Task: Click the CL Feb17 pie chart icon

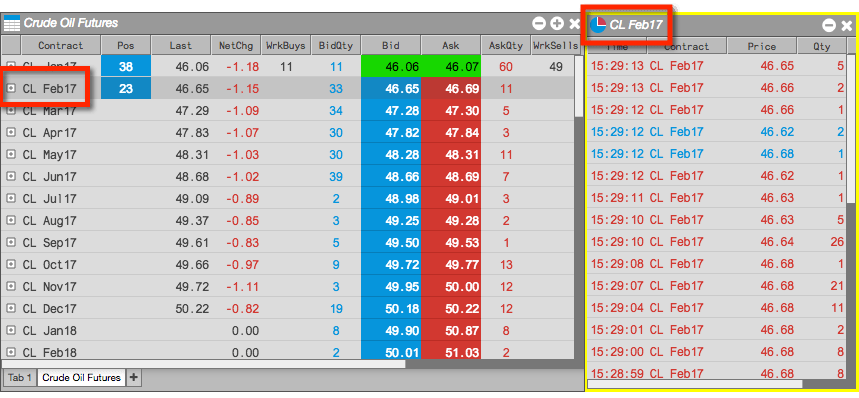Action: (x=598, y=24)
